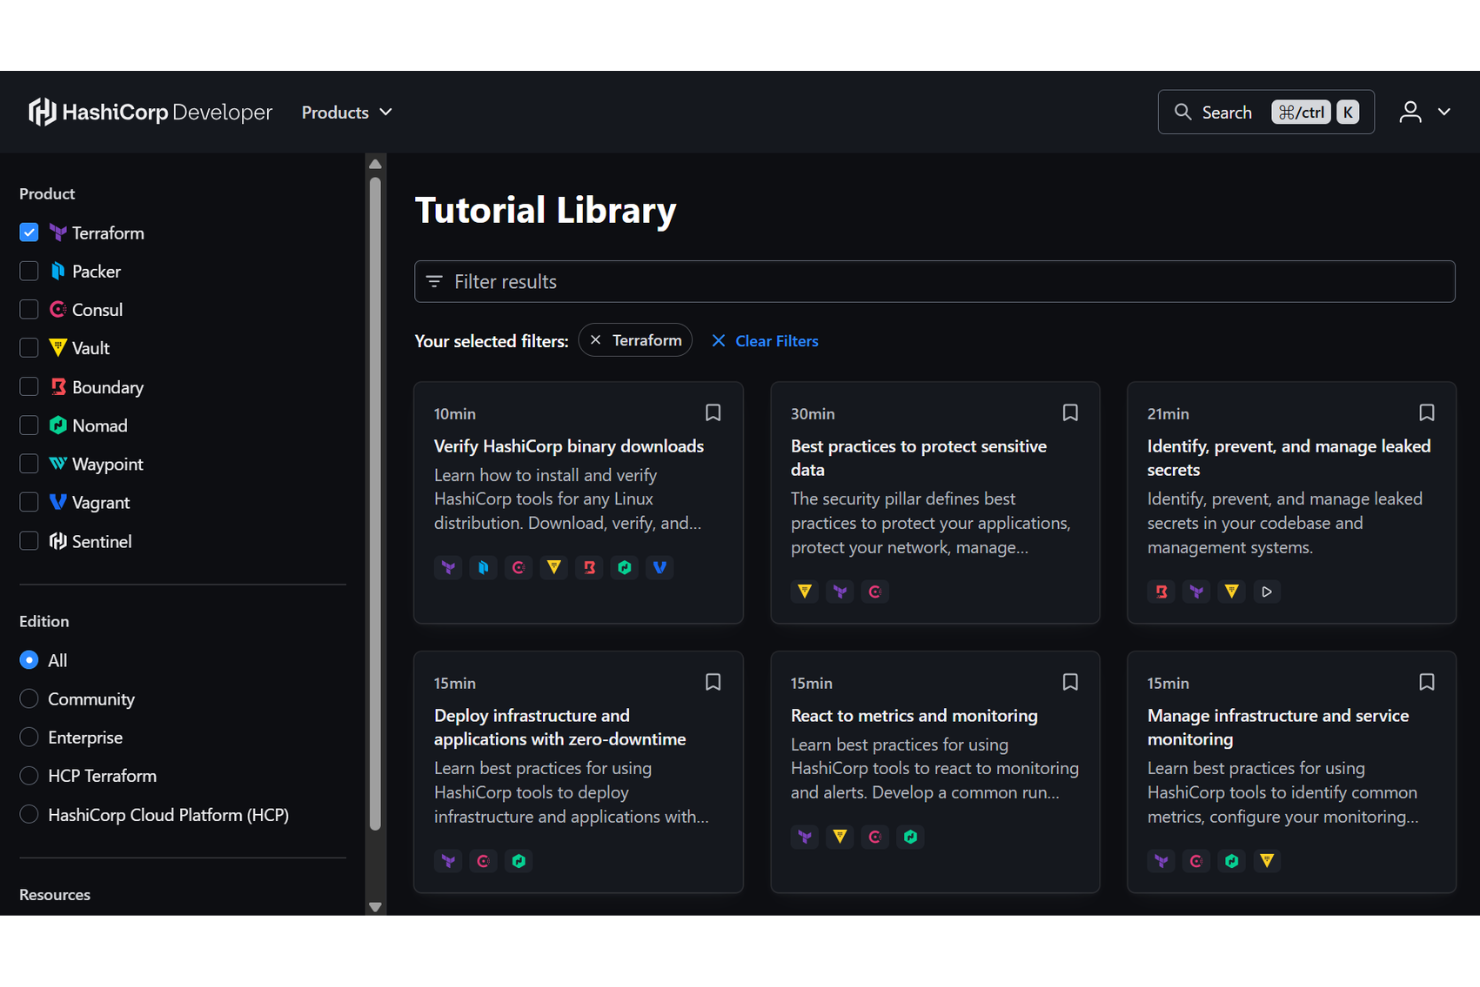Remove the Terraform selected filter chip
The width and height of the screenshot is (1480, 987).
(x=596, y=340)
